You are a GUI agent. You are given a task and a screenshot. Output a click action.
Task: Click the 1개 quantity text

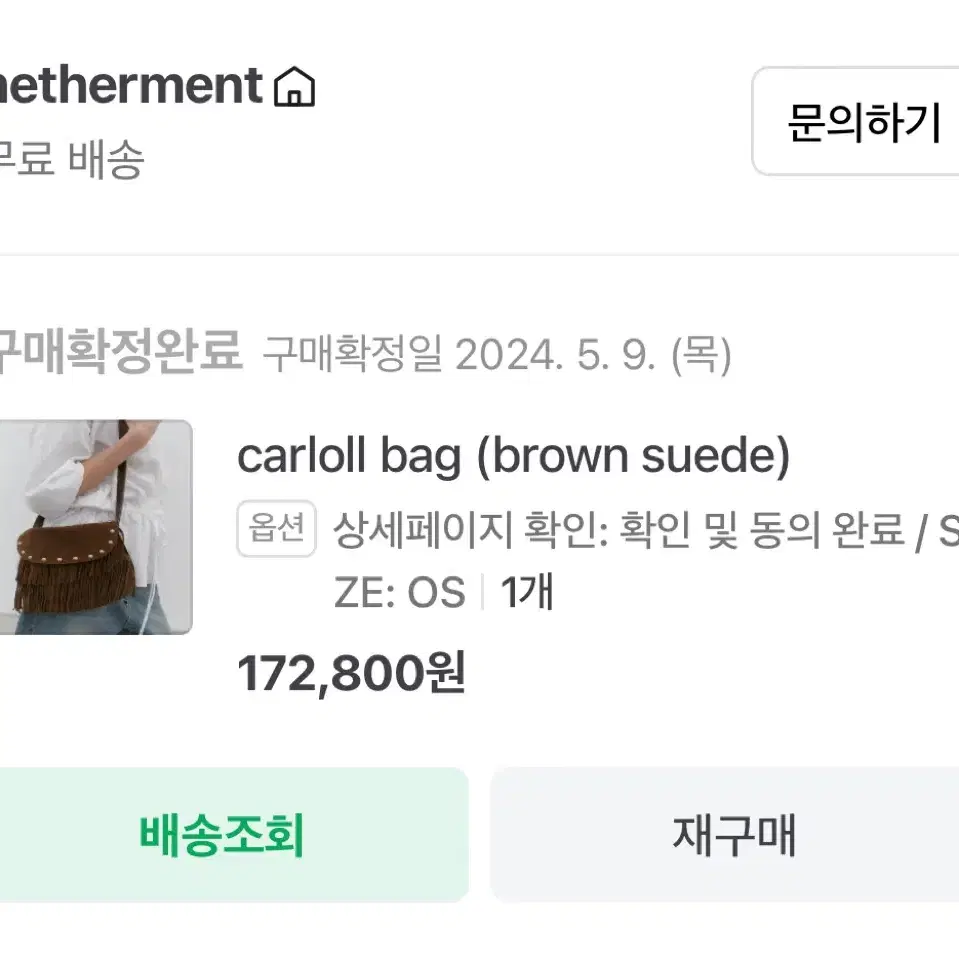(x=527, y=591)
